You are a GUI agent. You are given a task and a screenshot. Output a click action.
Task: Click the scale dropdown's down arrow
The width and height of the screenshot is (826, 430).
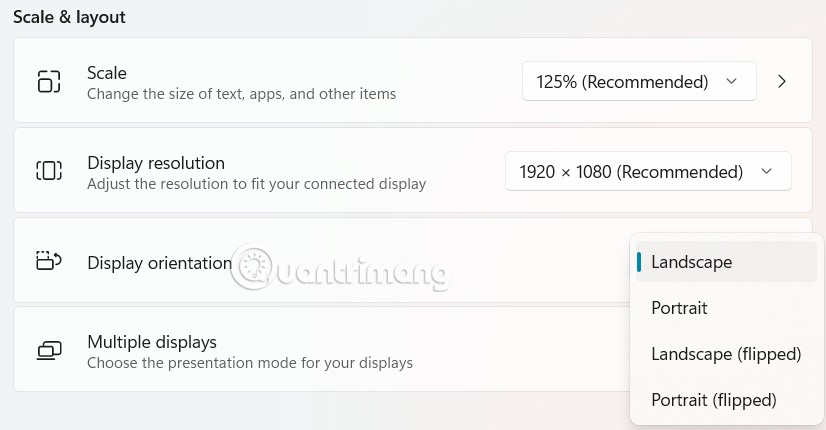tap(731, 82)
